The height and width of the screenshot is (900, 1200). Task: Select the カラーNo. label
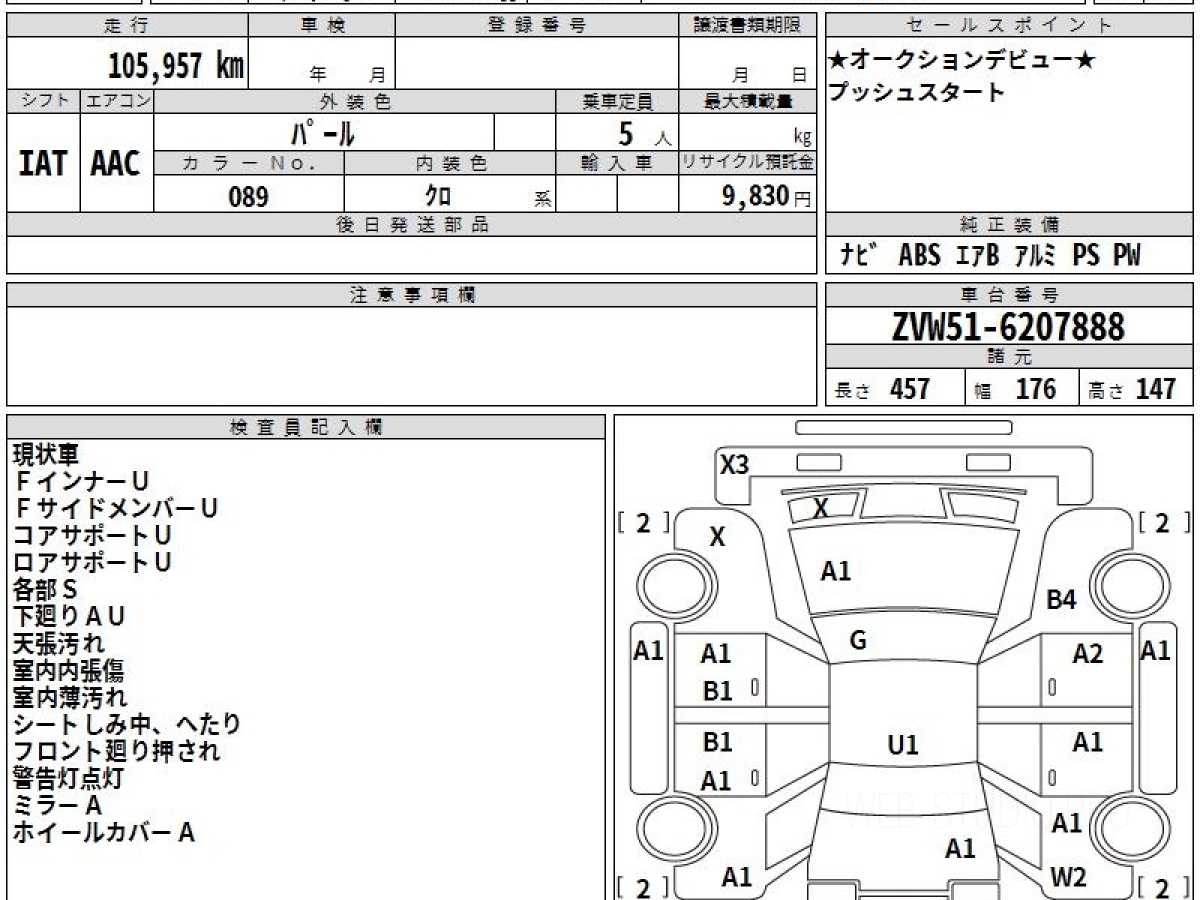click(249, 163)
